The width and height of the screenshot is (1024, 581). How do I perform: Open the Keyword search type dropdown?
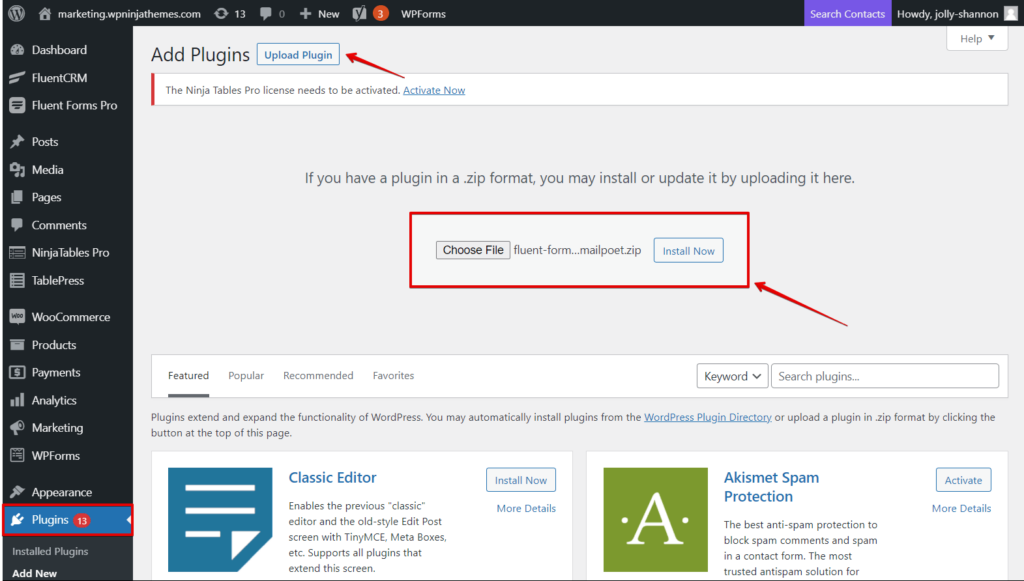coord(732,376)
